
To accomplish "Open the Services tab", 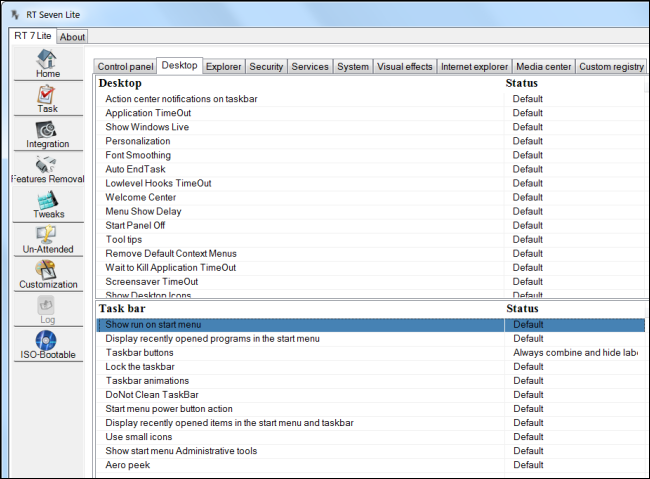I will [310, 66].
